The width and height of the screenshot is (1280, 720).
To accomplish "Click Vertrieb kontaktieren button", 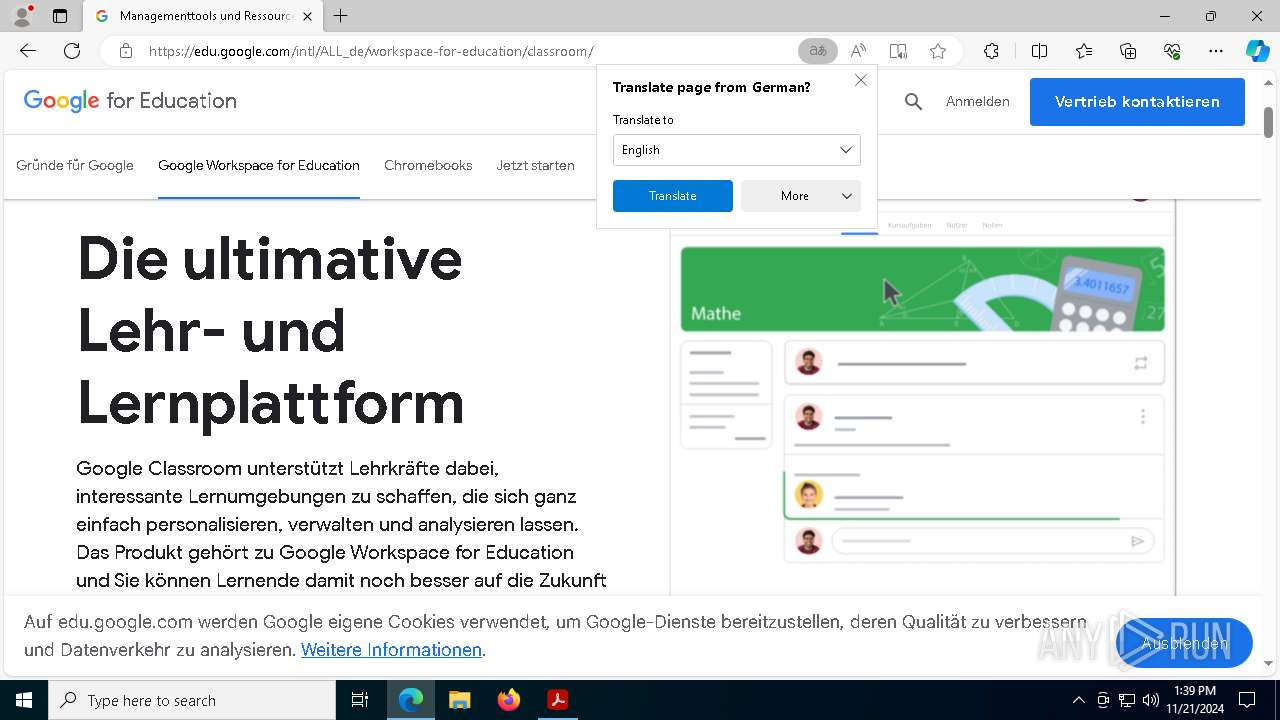I will pyautogui.click(x=1137, y=102).
